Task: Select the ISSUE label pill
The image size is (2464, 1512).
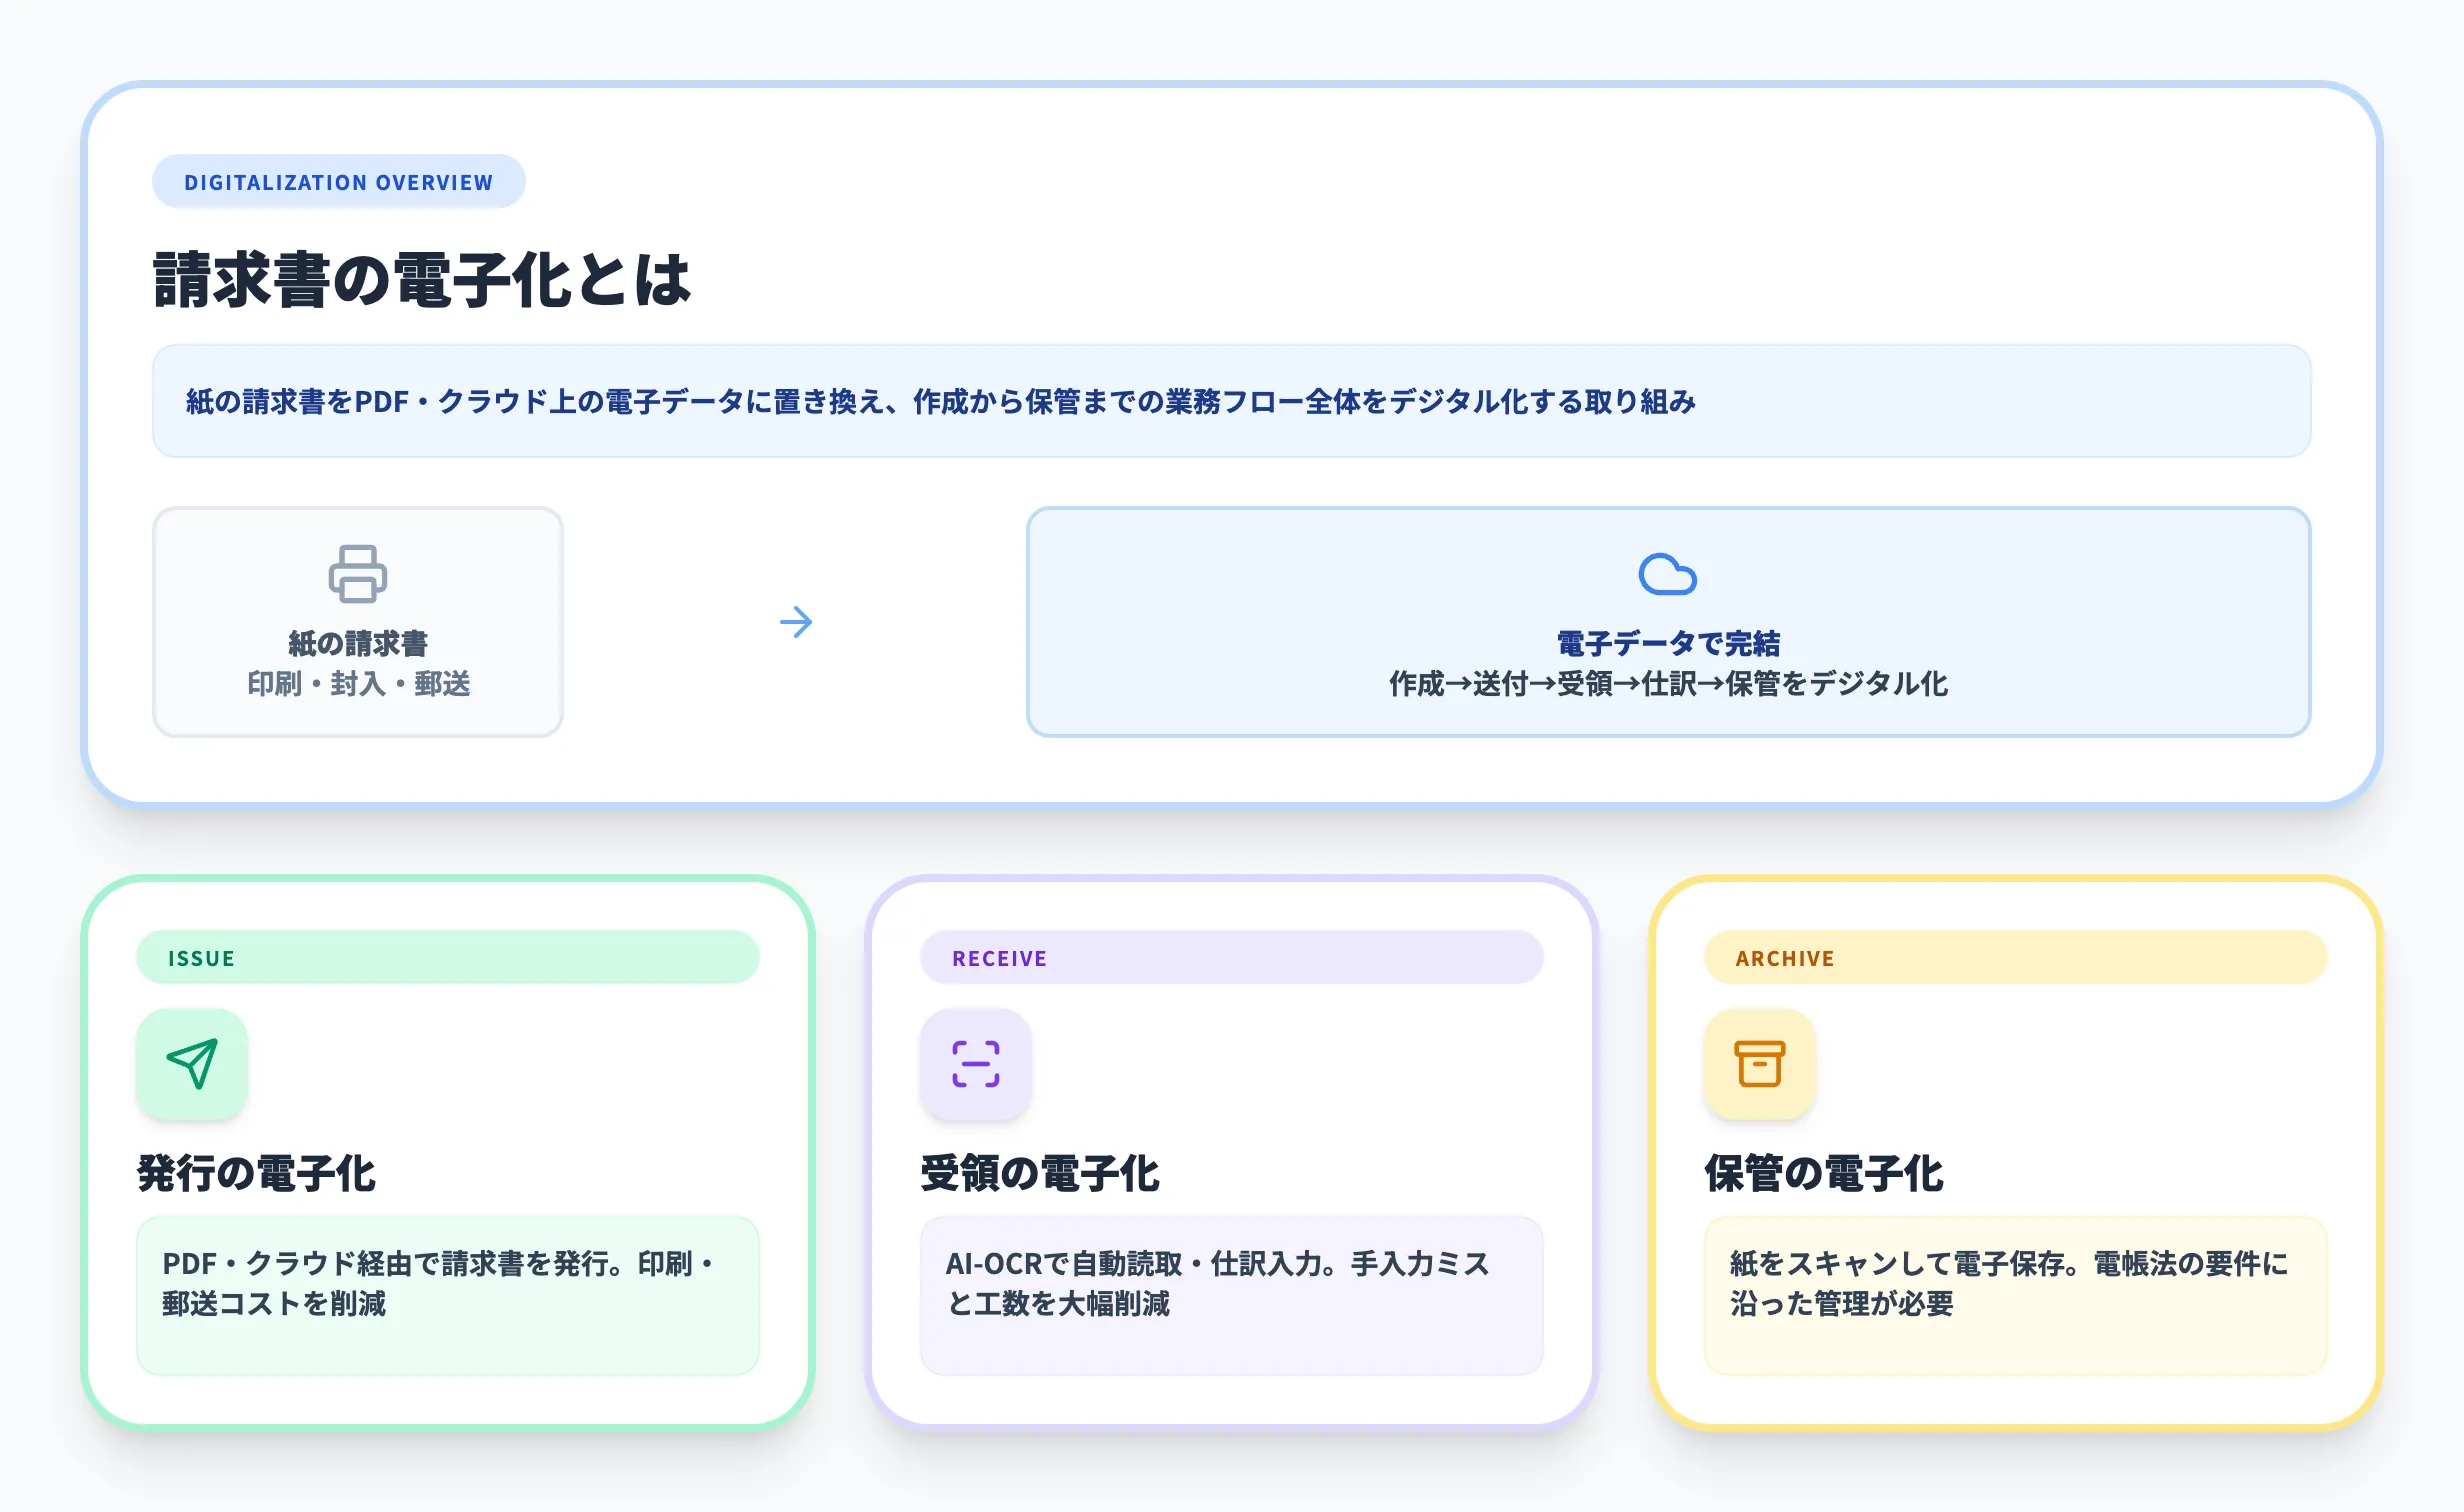Action: (448, 957)
